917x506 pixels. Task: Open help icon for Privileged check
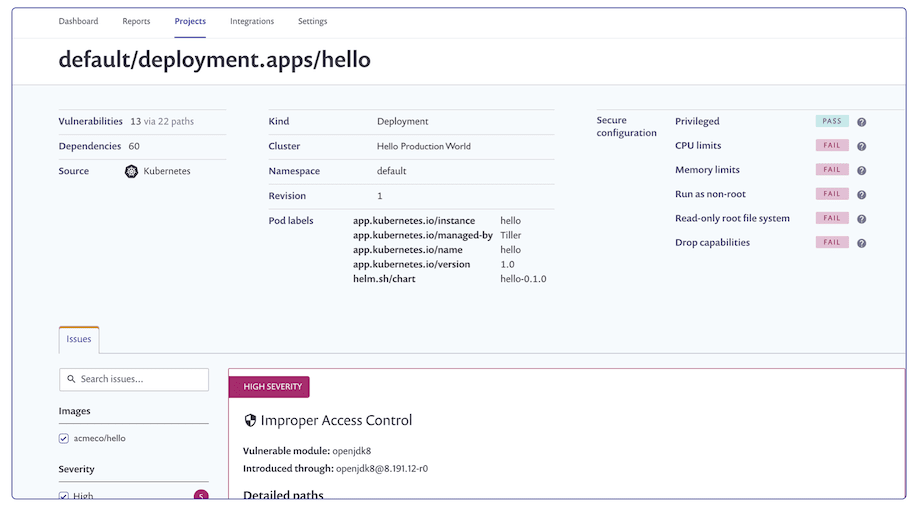(861, 122)
